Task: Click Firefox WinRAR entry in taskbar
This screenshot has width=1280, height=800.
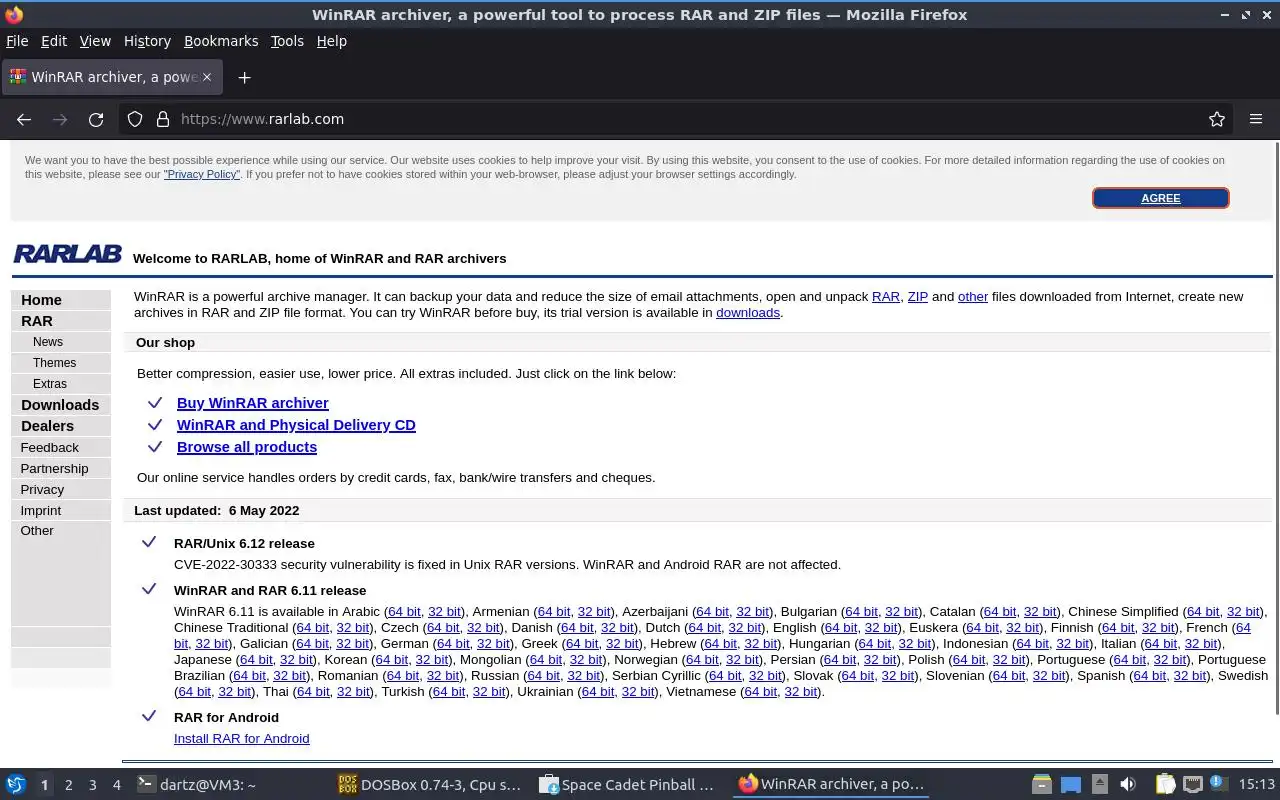Action: click(x=832, y=785)
